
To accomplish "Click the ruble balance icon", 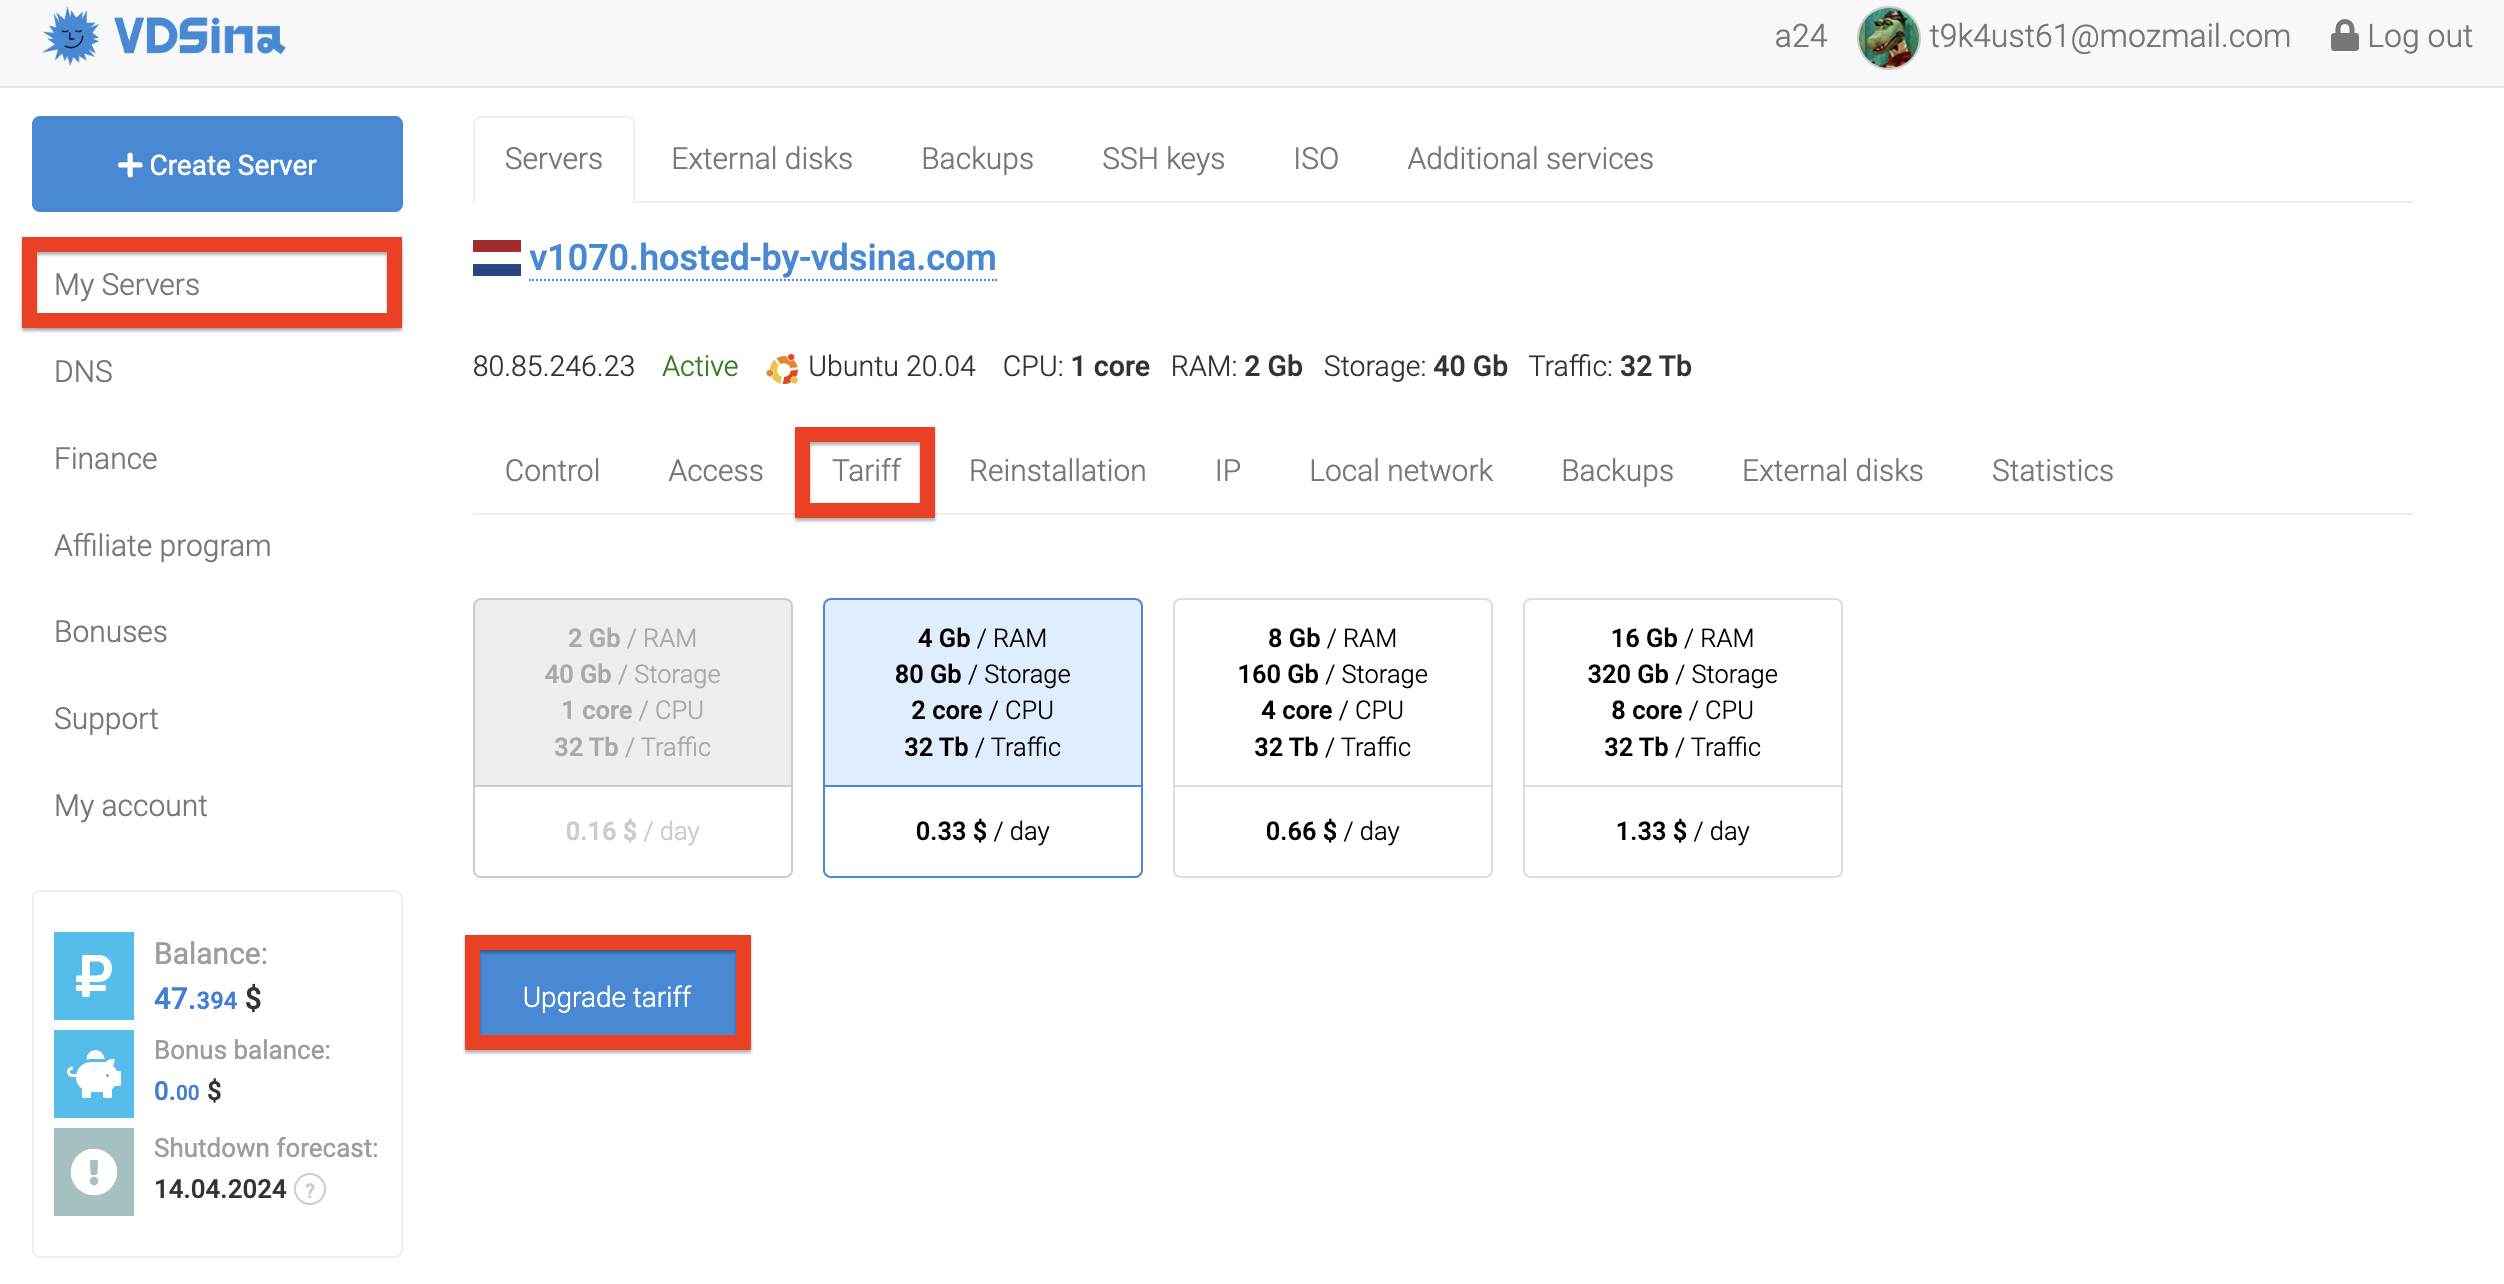I will point(94,976).
